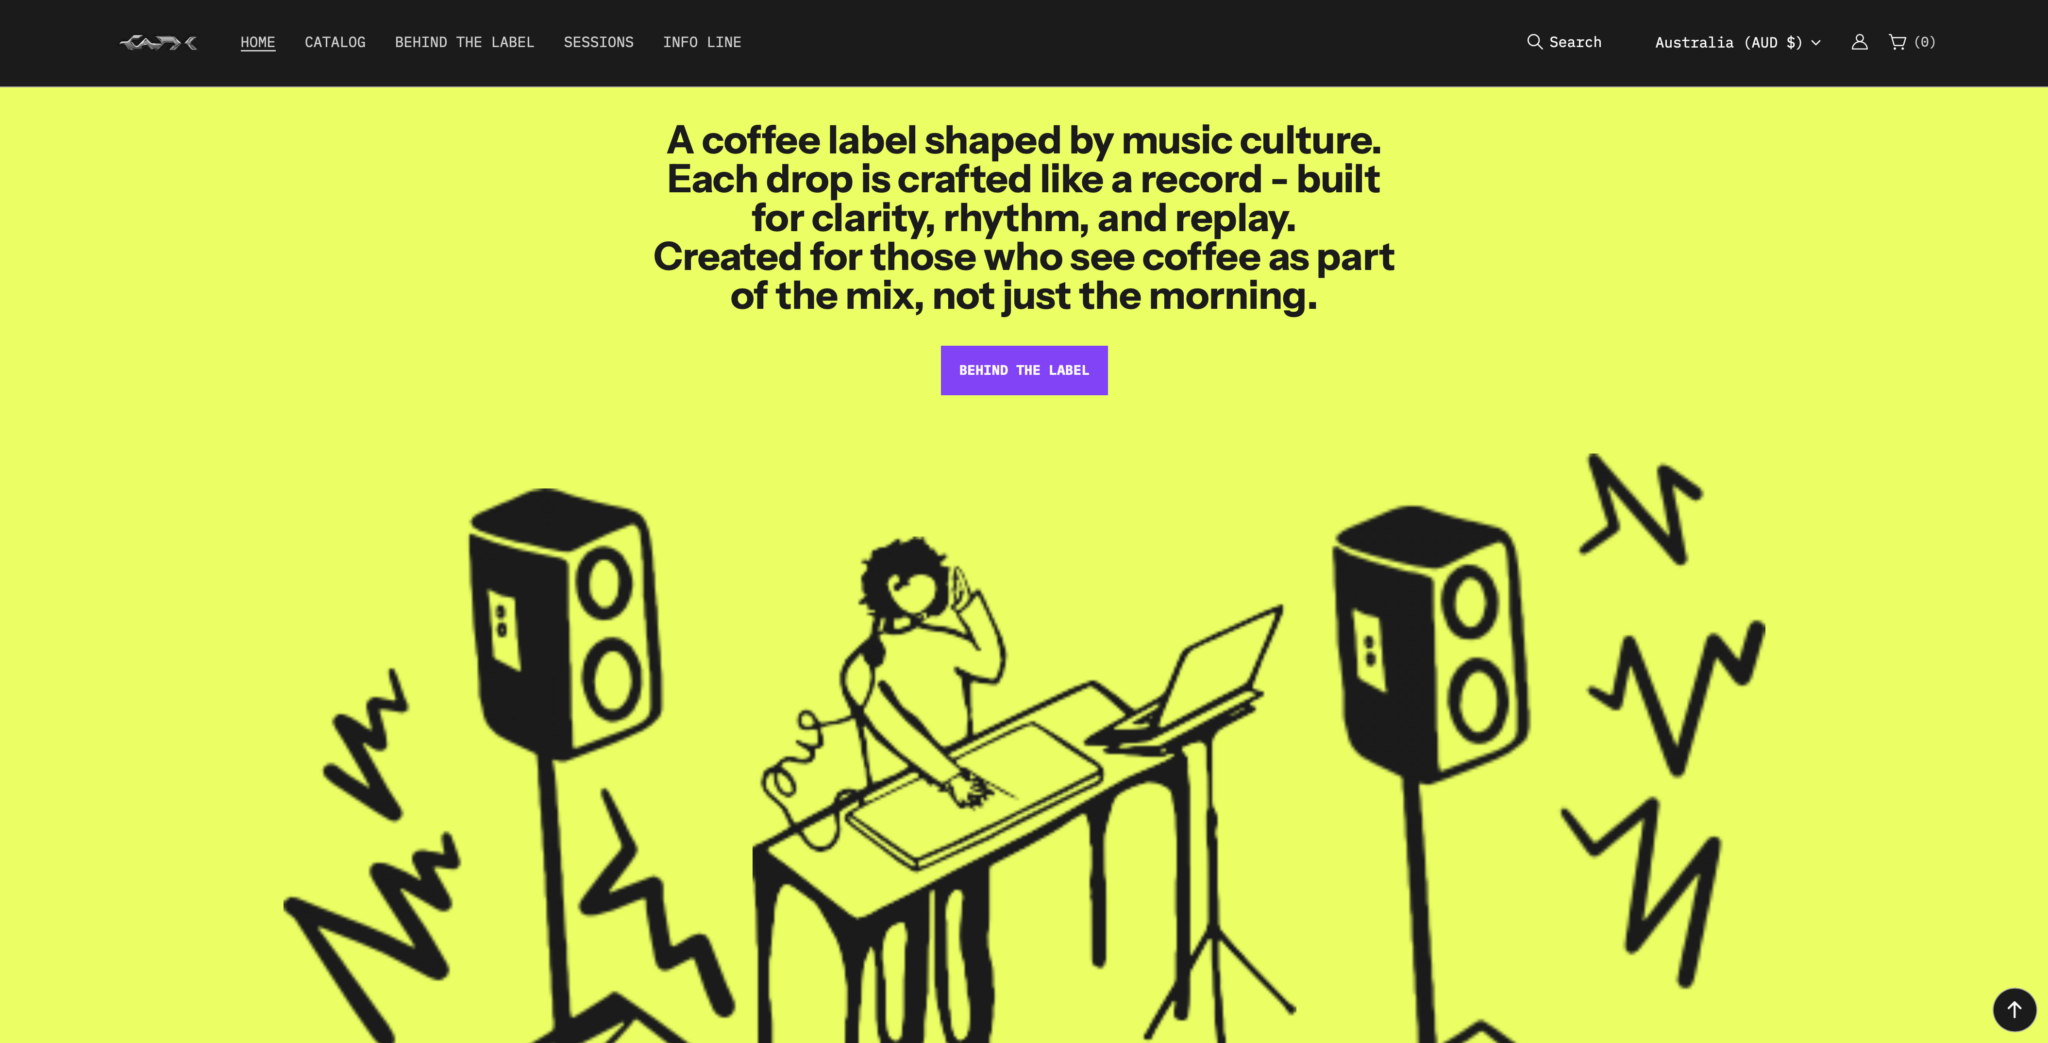Expand the chevron beside Australia (AUD $)
Screen dimensions: 2048x1043
(x=1816, y=43)
